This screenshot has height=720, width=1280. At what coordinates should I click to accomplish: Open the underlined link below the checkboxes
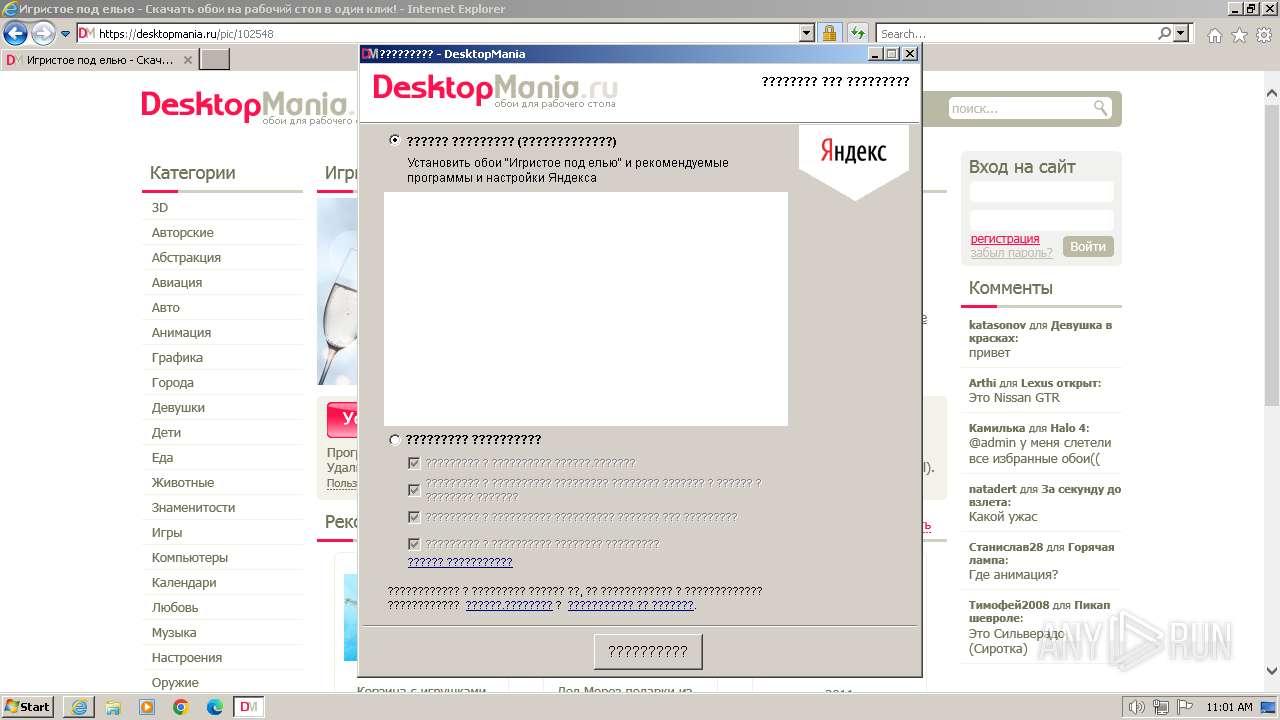(x=460, y=562)
